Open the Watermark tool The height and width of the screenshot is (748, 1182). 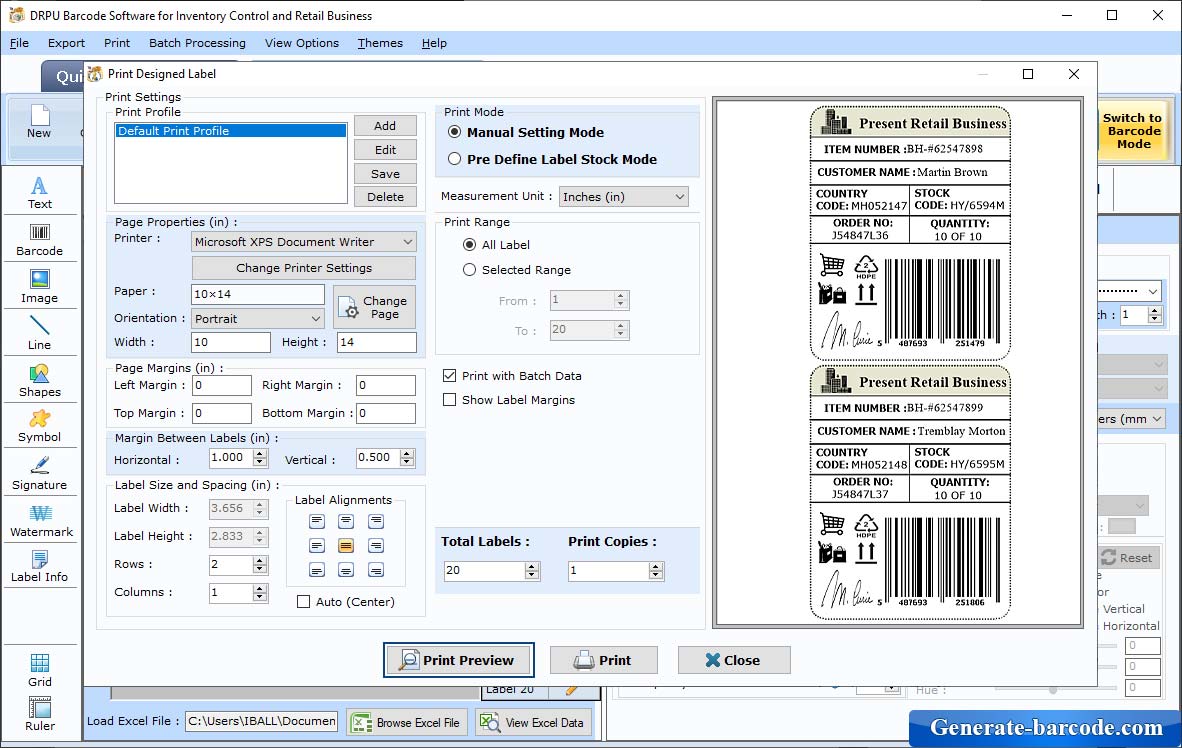[41, 521]
